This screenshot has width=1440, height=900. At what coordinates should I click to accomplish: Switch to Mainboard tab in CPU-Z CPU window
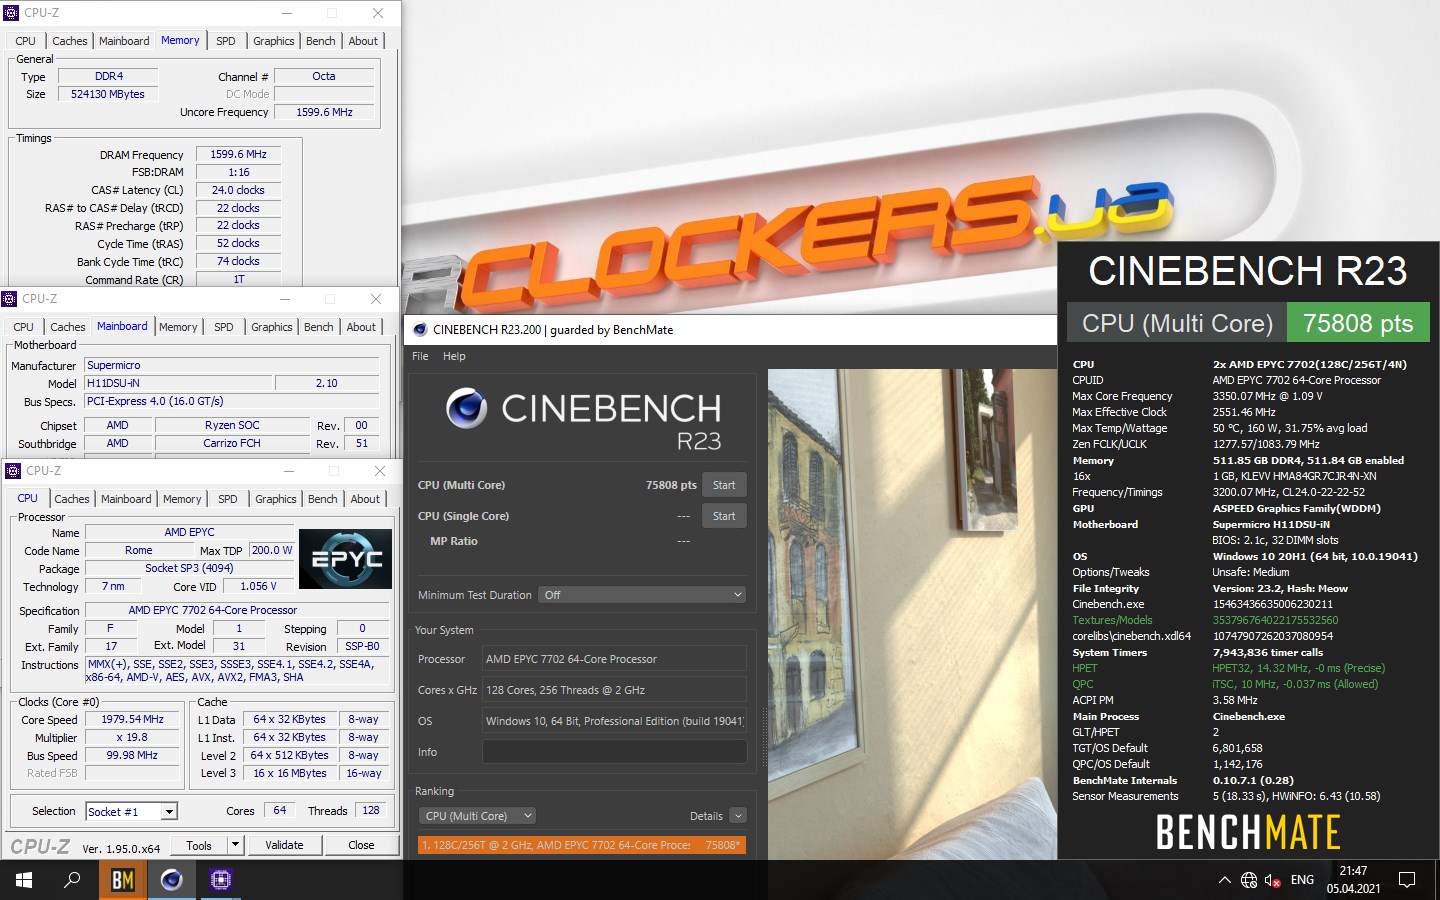pyautogui.click(x=126, y=499)
